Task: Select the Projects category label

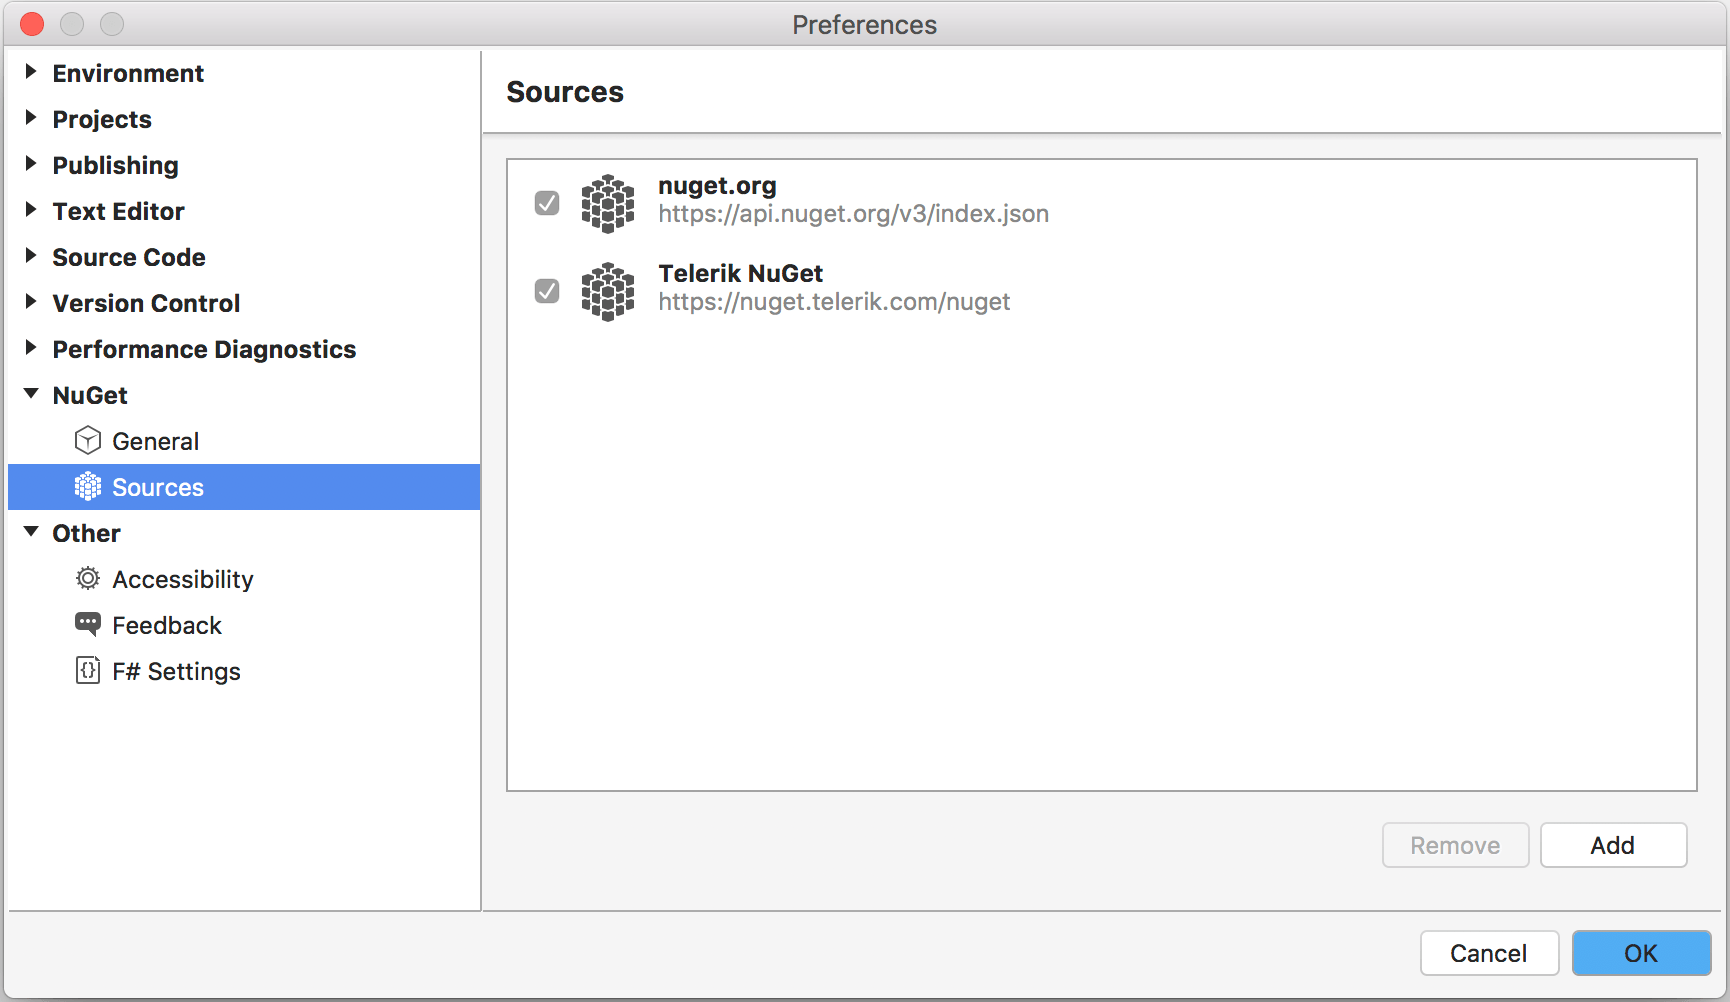Action: click(102, 119)
